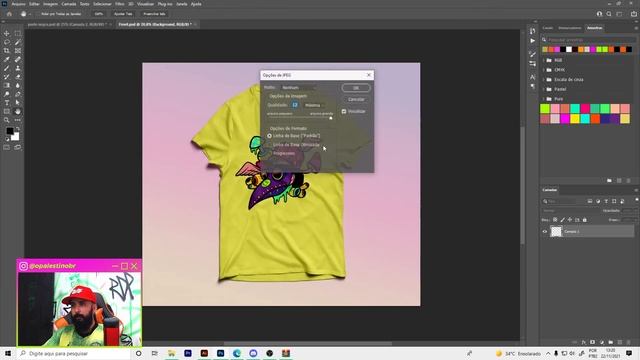640x360 pixels.
Task: Select the Frame tool
Action: click(18, 51)
